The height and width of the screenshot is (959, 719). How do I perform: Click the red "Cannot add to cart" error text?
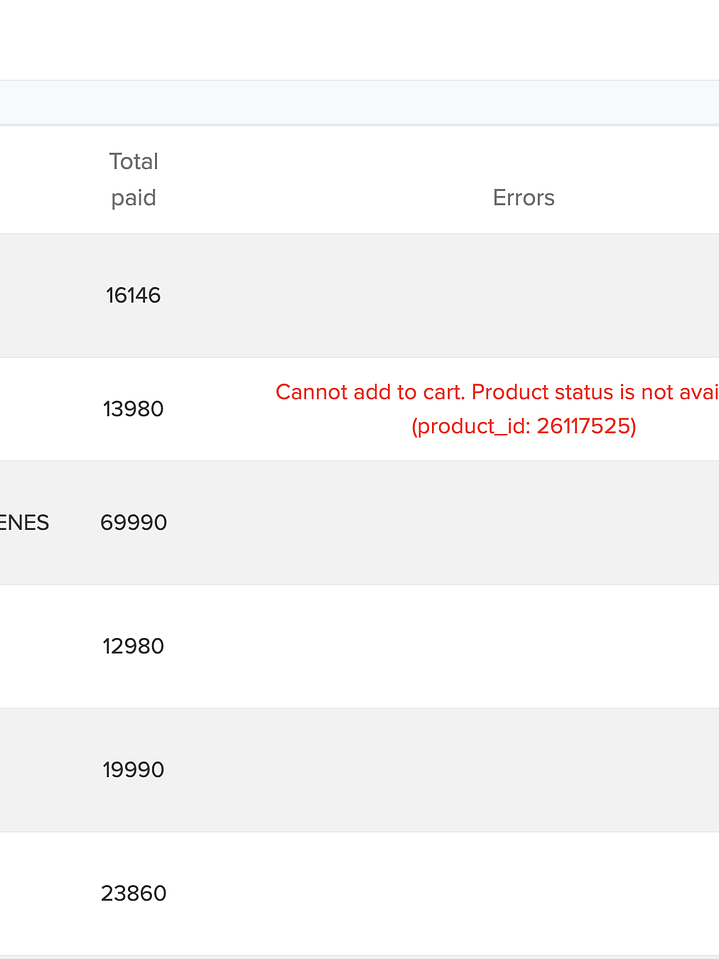tap(497, 392)
